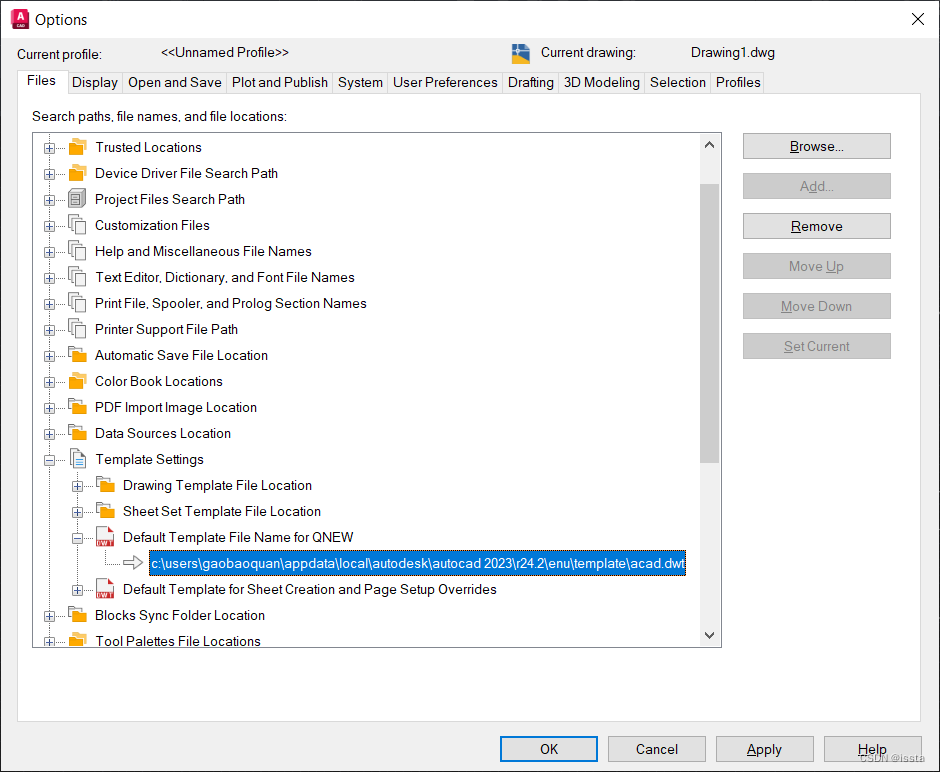Viewport: 940px width, 772px height.
Task: Expand the Customization Files node
Action: (50, 226)
